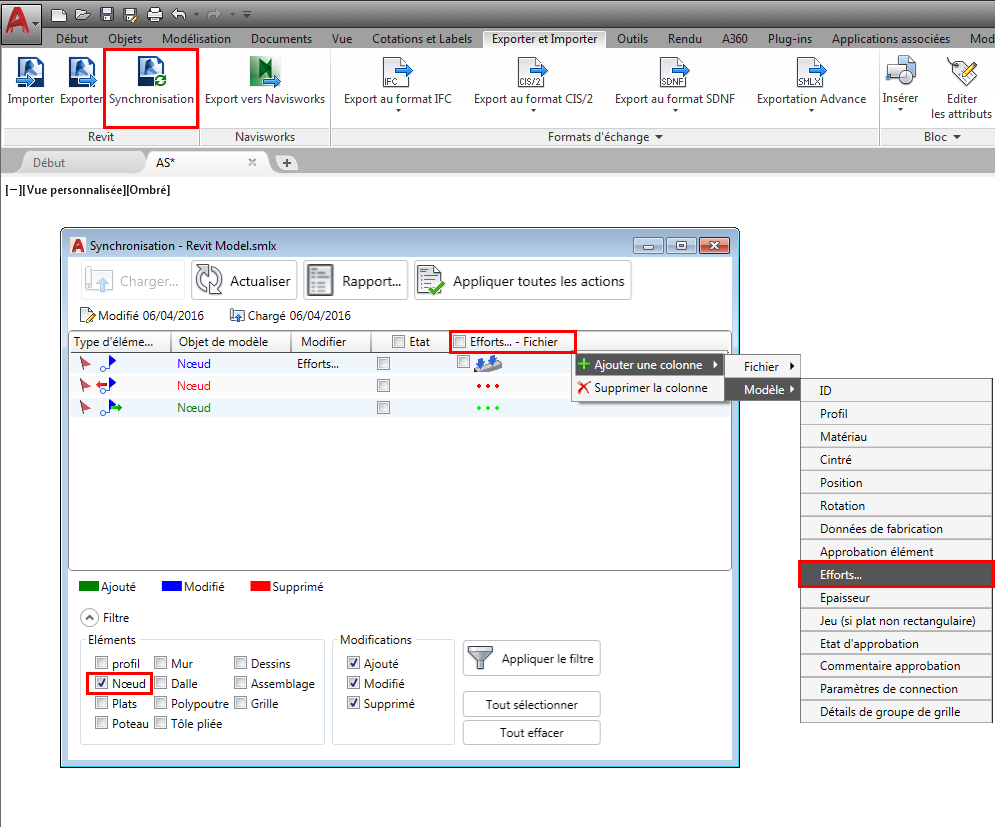This screenshot has height=827, width=995.
Task: Open Export au format CIS/2 dropdown arrow
Action: click(x=533, y=111)
